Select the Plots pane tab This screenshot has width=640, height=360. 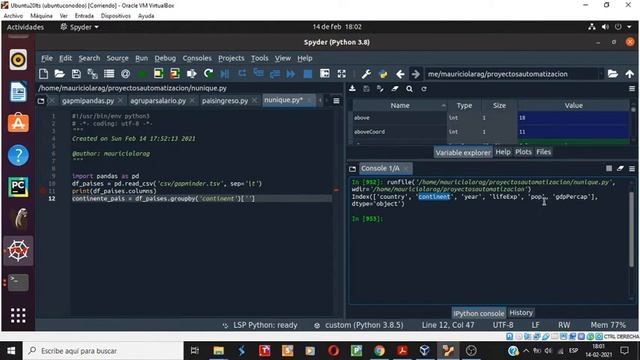pos(523,152)
